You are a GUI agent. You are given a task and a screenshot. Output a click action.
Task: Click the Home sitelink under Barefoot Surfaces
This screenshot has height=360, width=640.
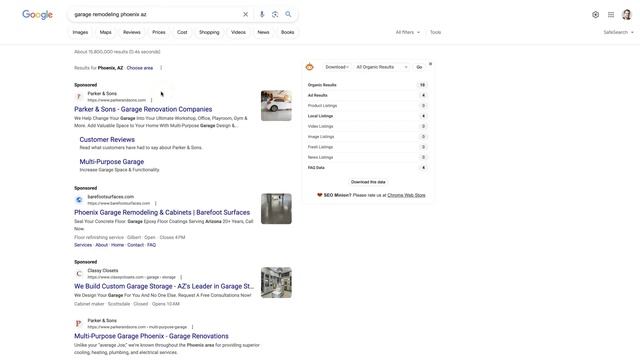[117, 245]
